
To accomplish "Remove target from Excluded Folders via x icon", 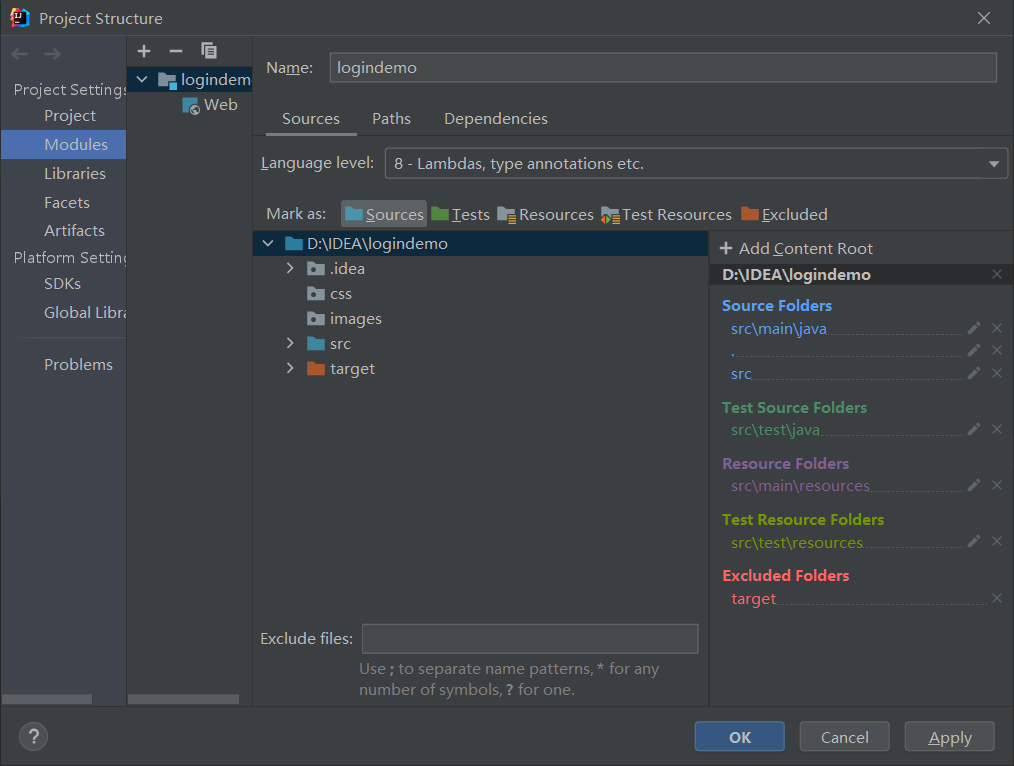I will point(996,598).
